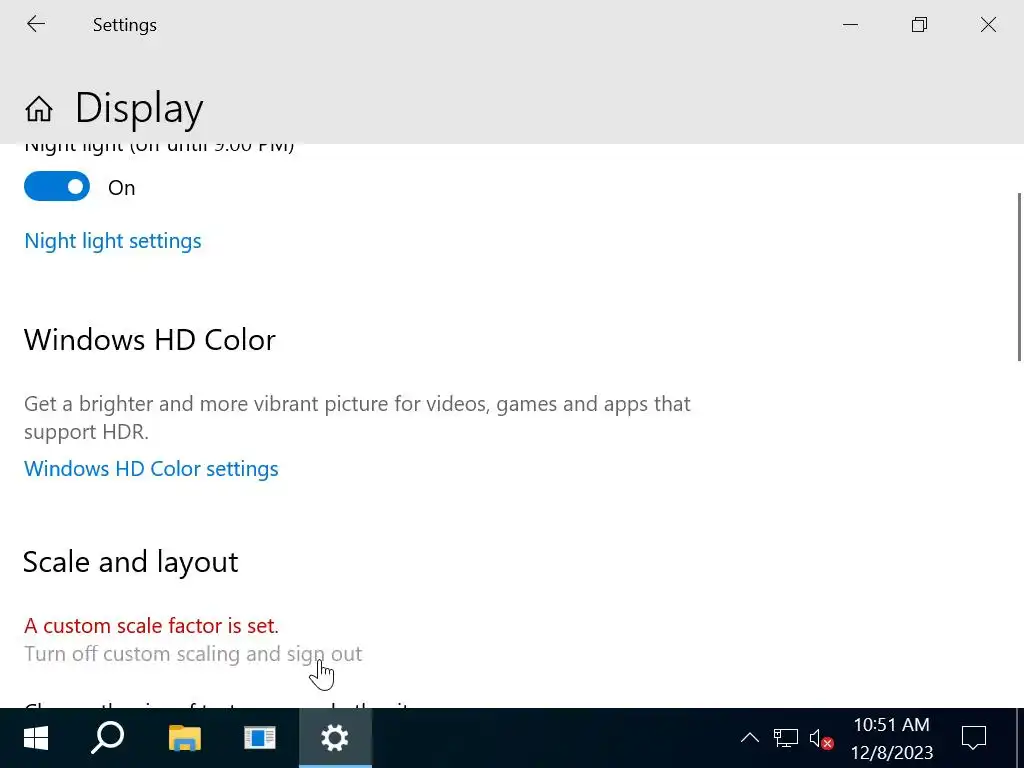Viewport: 1024px width, 768px height.
Task: Click the Settings gear taskbar icon
Action: pos(335,739)
